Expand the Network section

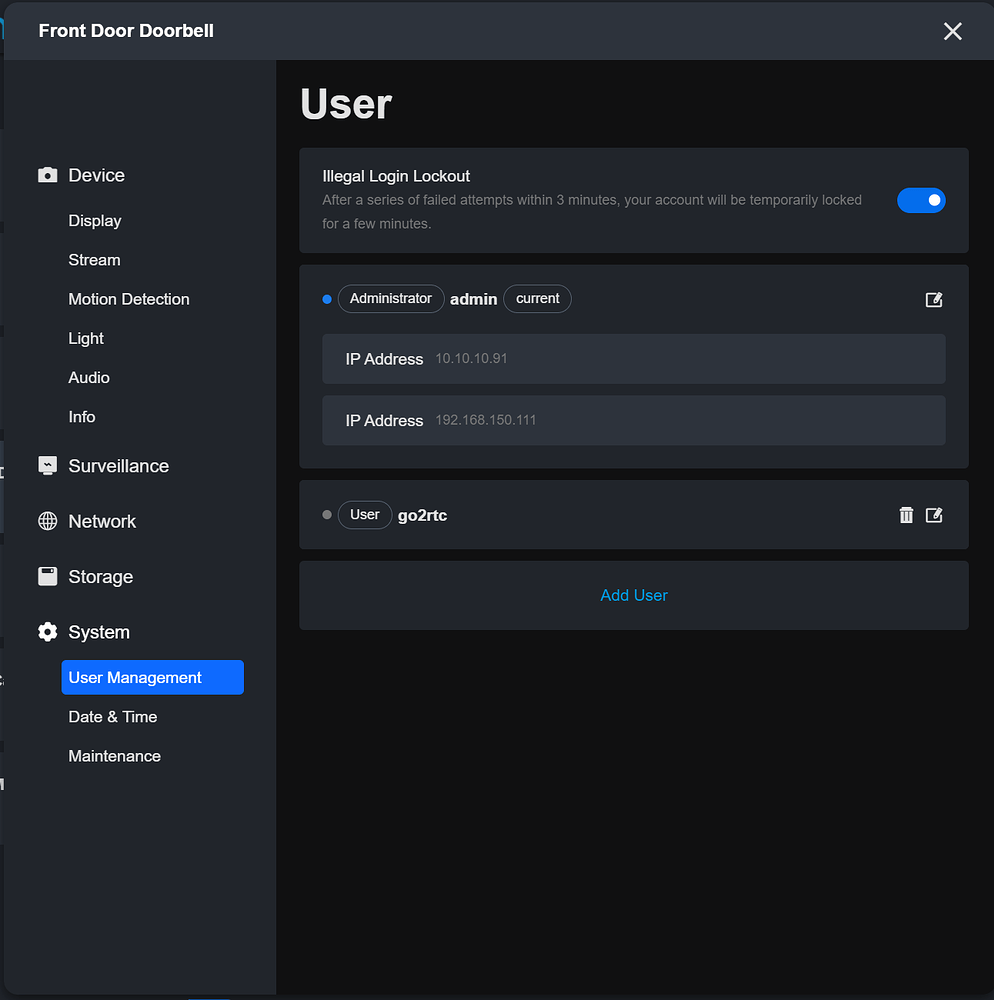(x=101, y=521)
